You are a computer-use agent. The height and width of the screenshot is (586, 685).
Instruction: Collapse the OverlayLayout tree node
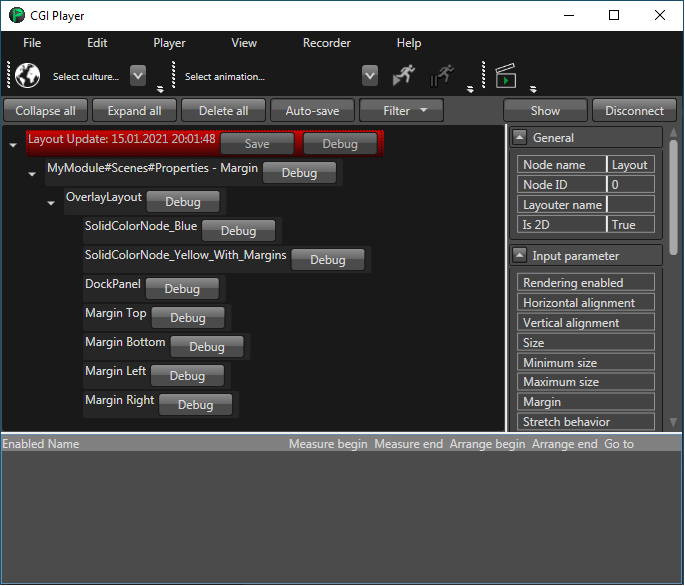coord(51,203)
